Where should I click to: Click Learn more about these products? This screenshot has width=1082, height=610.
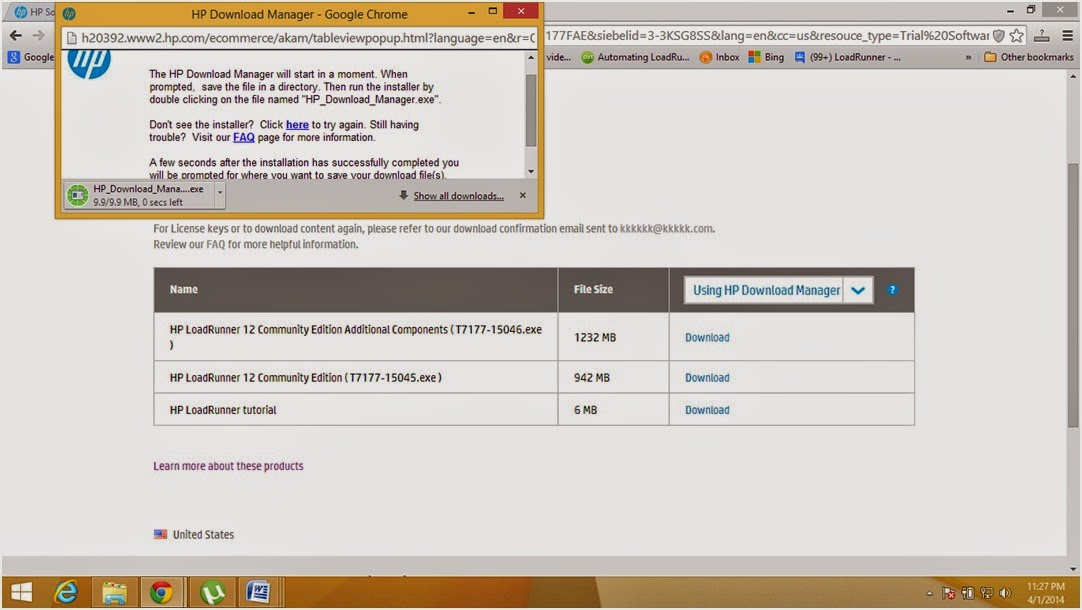(228, 466)
